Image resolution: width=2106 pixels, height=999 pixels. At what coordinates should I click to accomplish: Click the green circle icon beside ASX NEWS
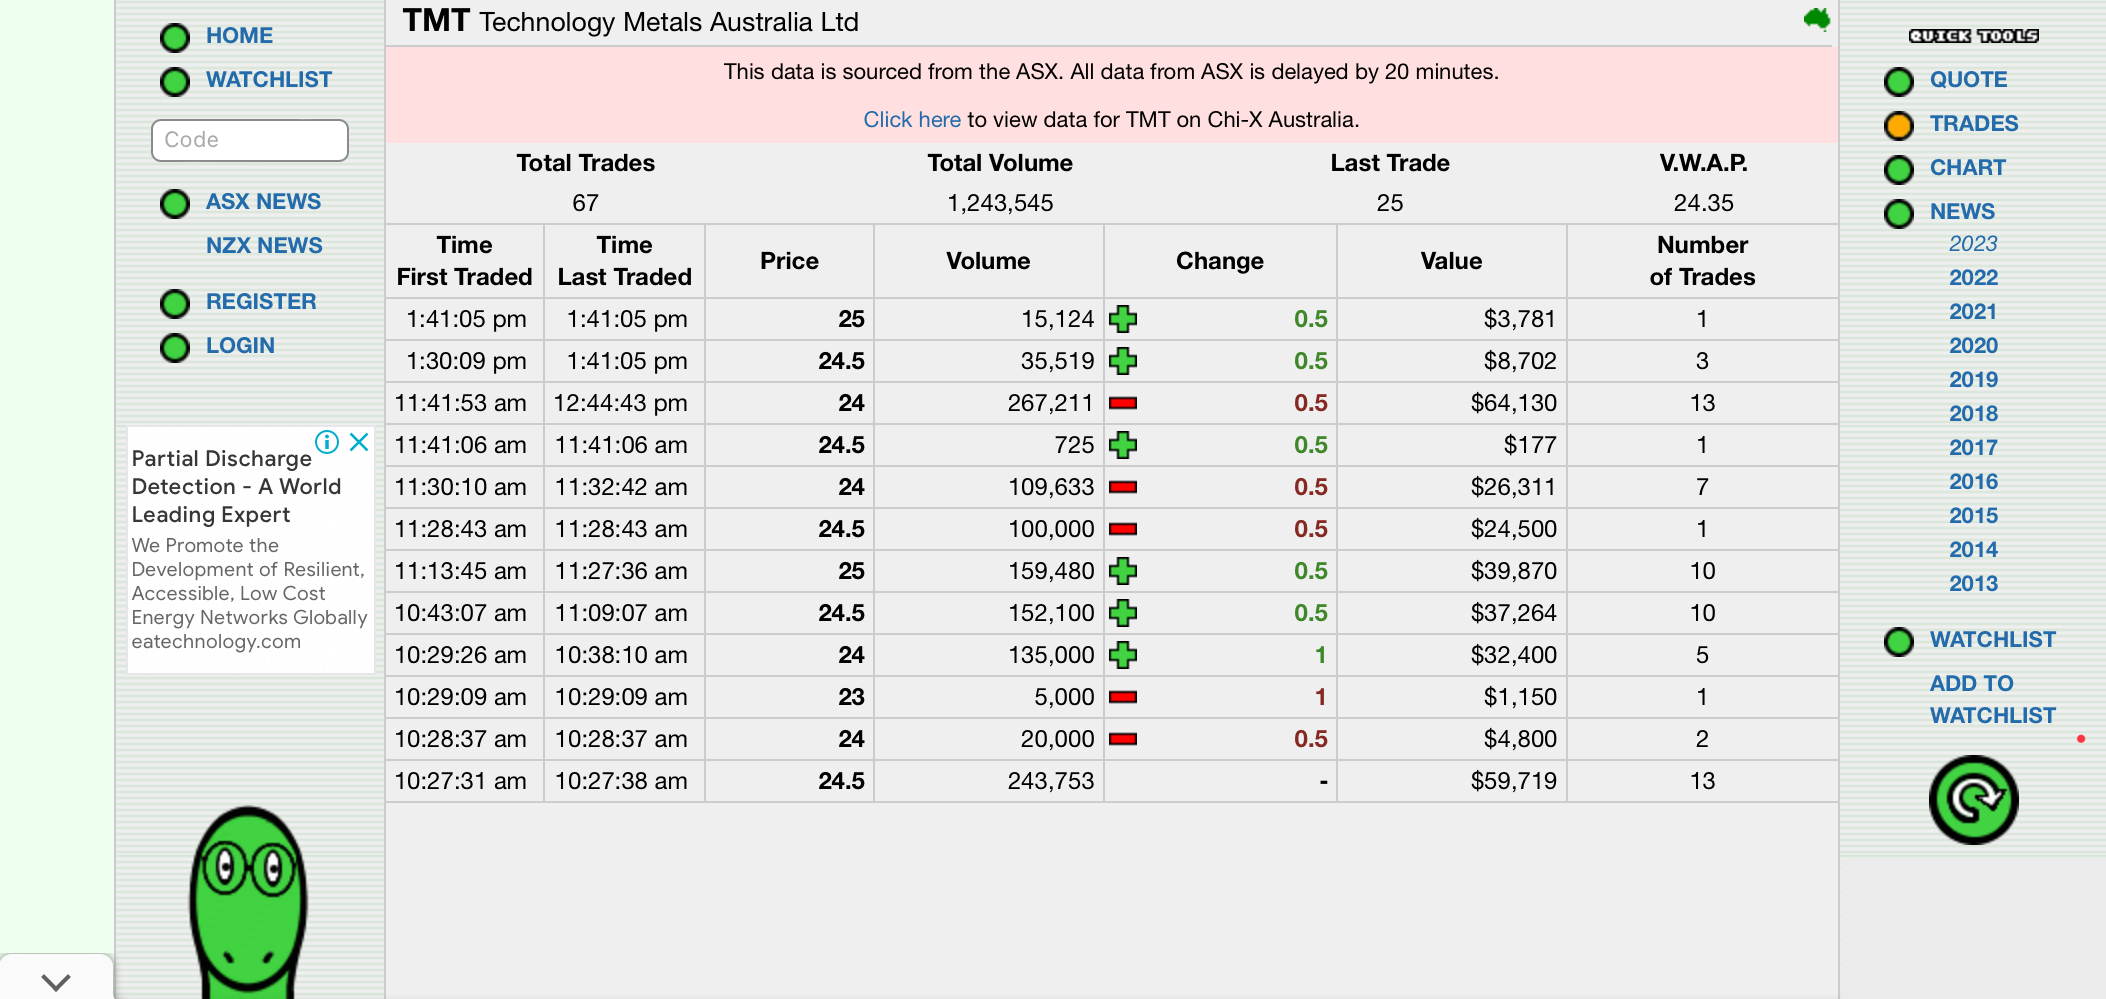(x=175, y=204)
